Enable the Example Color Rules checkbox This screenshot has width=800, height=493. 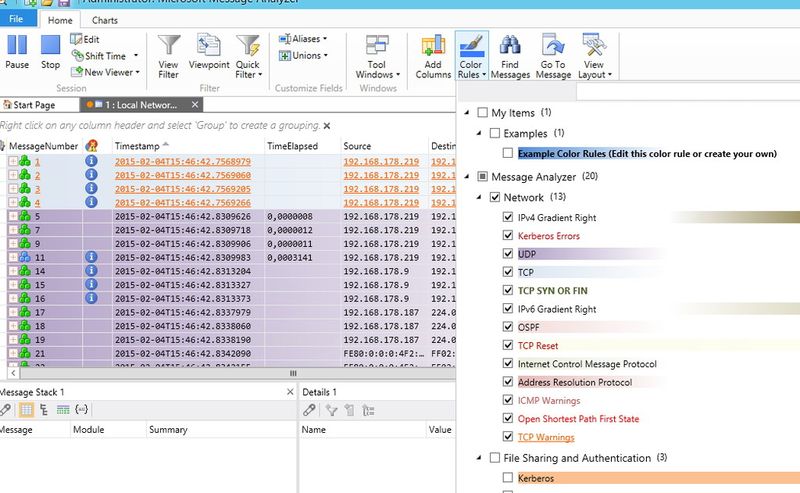coord(509,153)
